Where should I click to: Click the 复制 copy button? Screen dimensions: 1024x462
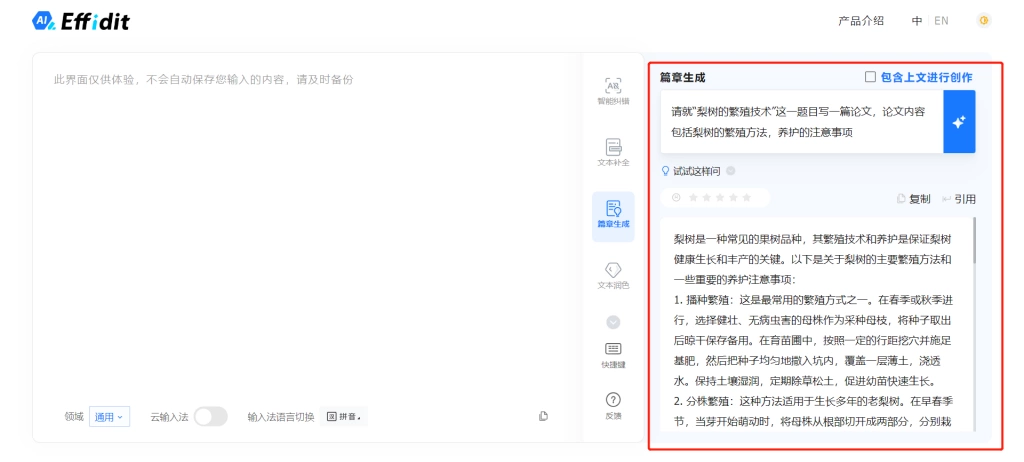[914, 199]
